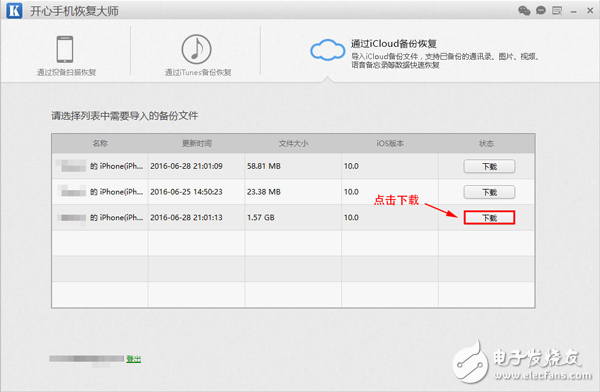This screenshot has height=392, width=600.
Task: Open the WeChat icon in title bar
Action: (524, 10)
